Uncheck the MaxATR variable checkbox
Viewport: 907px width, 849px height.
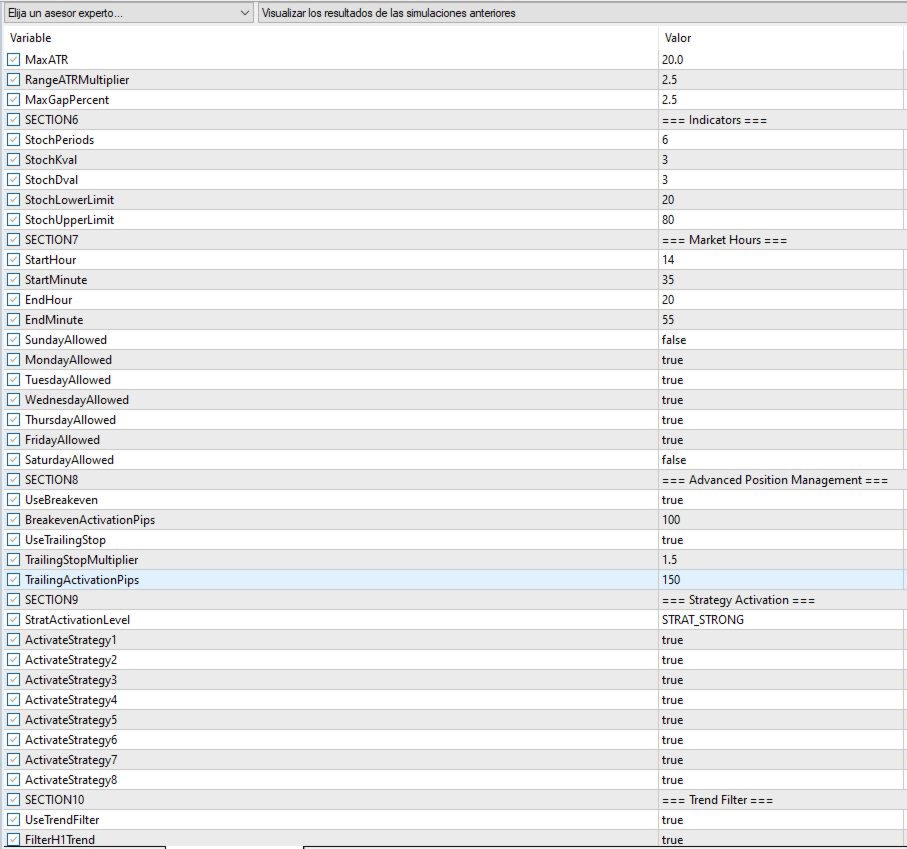pyautogui.click(x=13, y=60)
